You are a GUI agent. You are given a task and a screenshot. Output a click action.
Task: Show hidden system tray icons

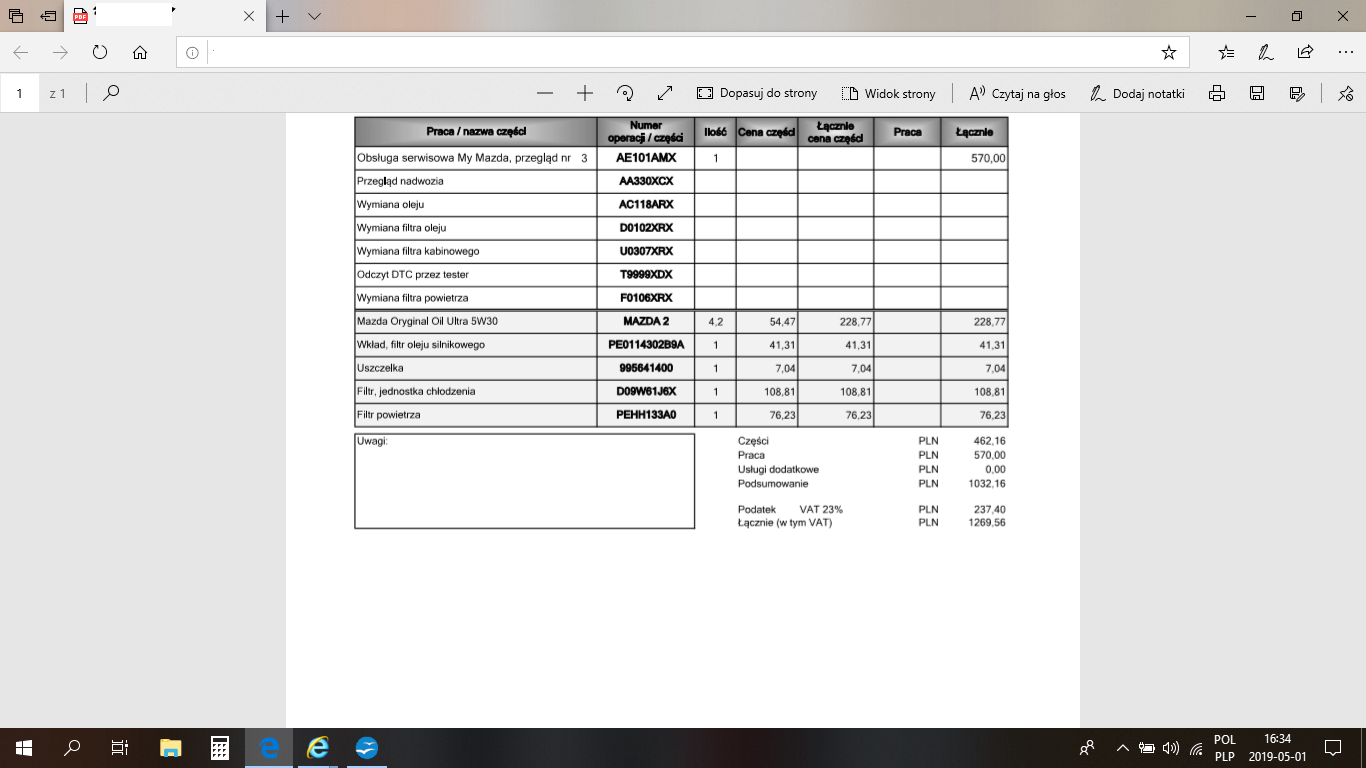[x=1122, y=748]
